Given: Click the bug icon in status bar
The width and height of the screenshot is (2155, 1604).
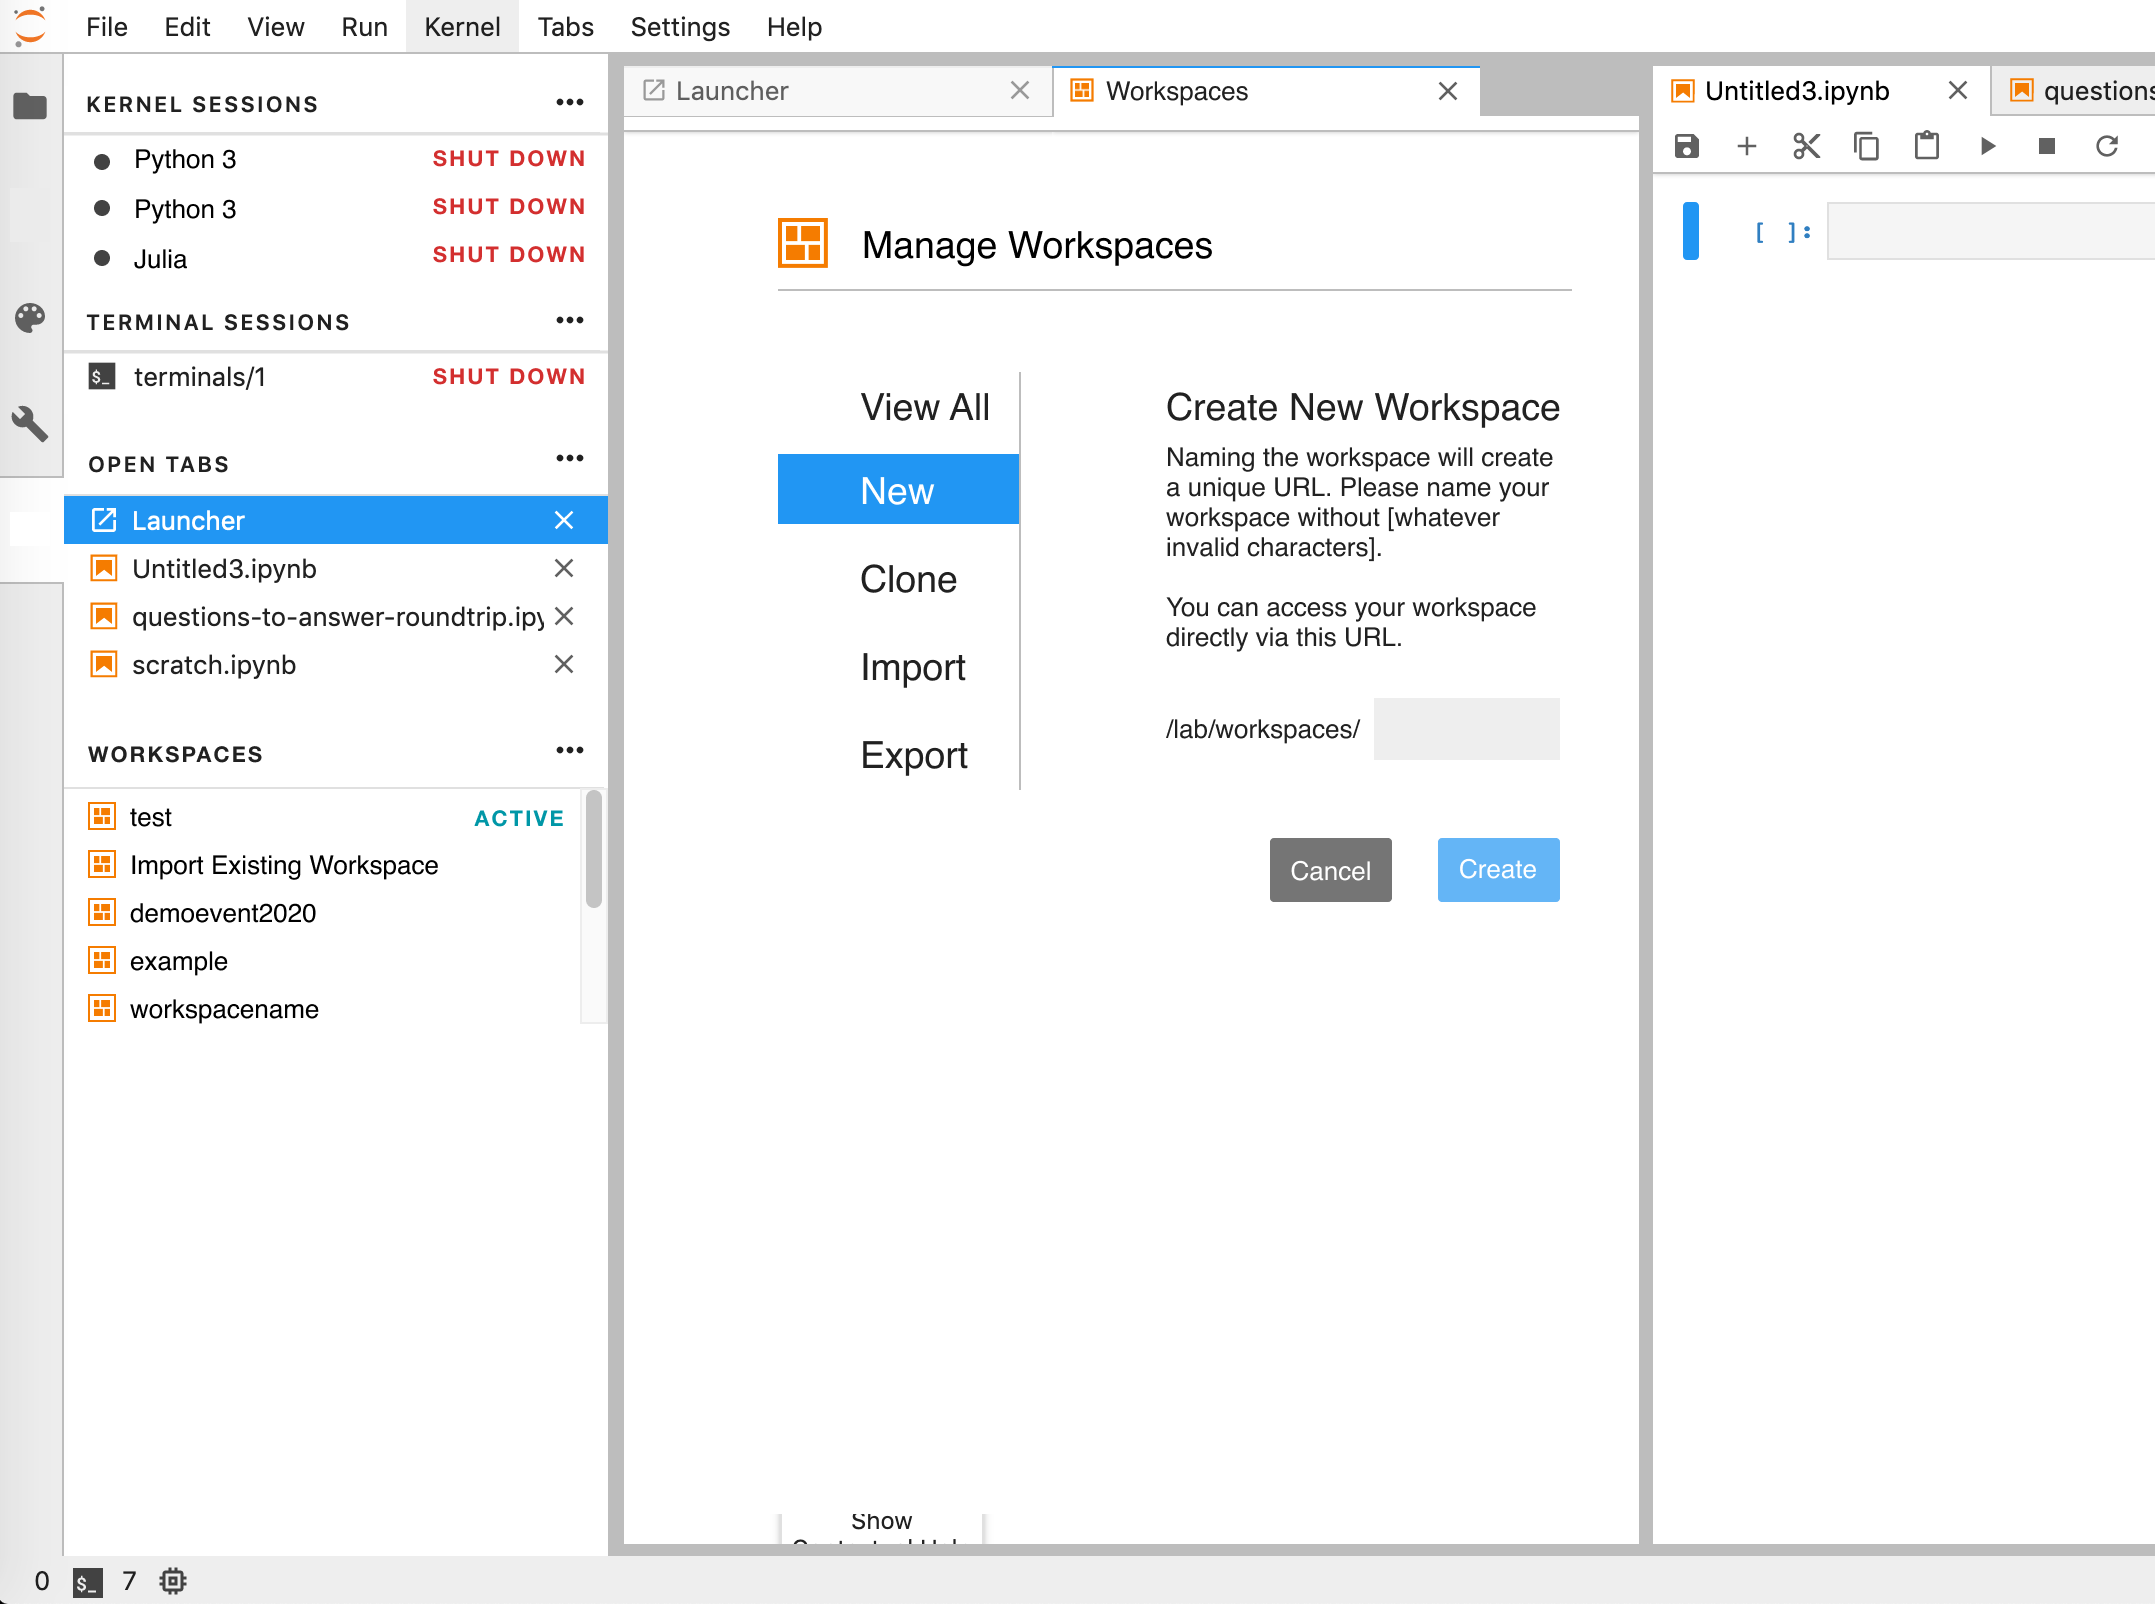Looking at the screenshot, I should pos(173,1580).
